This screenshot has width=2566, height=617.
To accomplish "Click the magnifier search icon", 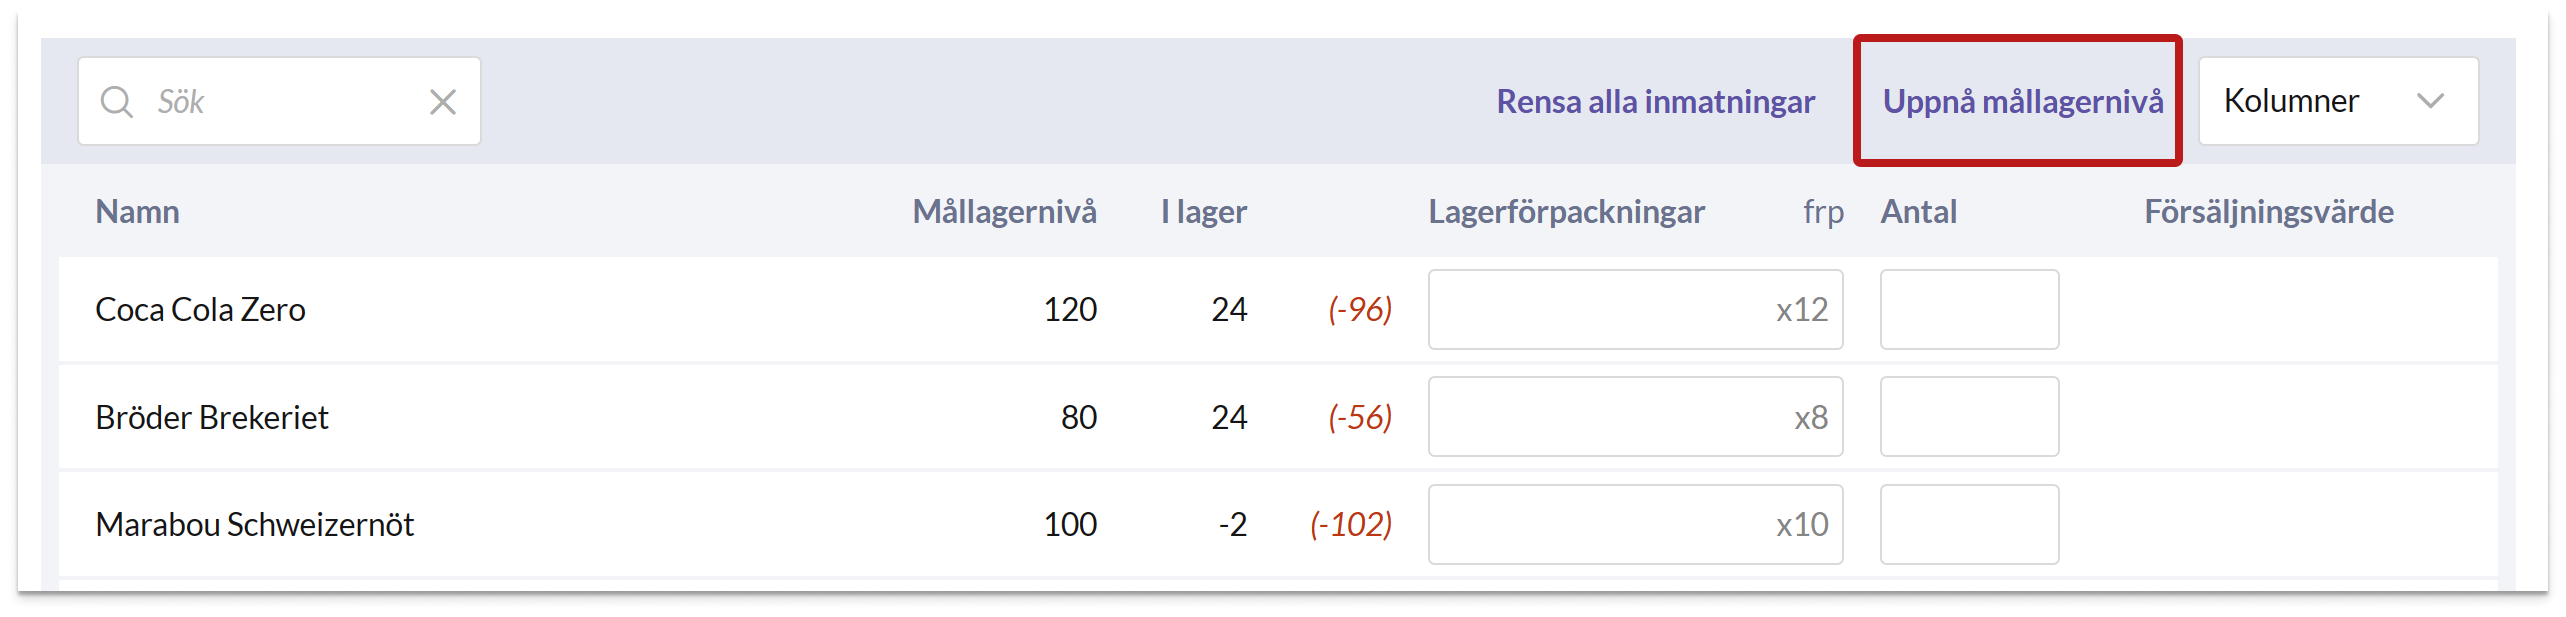I will click(117, 101).
